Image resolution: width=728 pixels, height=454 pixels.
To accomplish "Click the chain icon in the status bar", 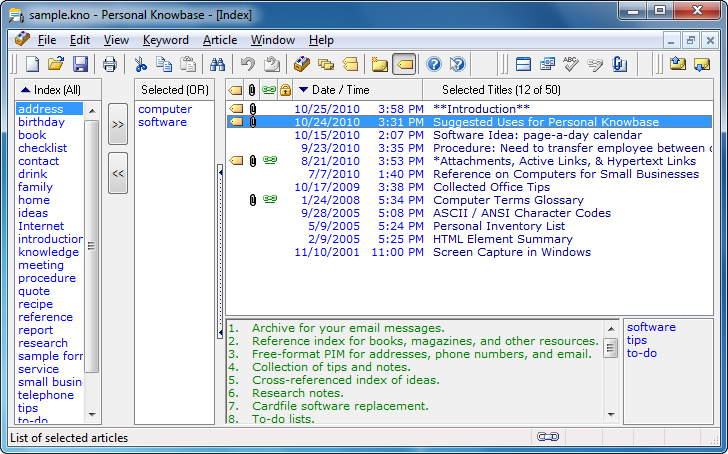I will 548,437.
